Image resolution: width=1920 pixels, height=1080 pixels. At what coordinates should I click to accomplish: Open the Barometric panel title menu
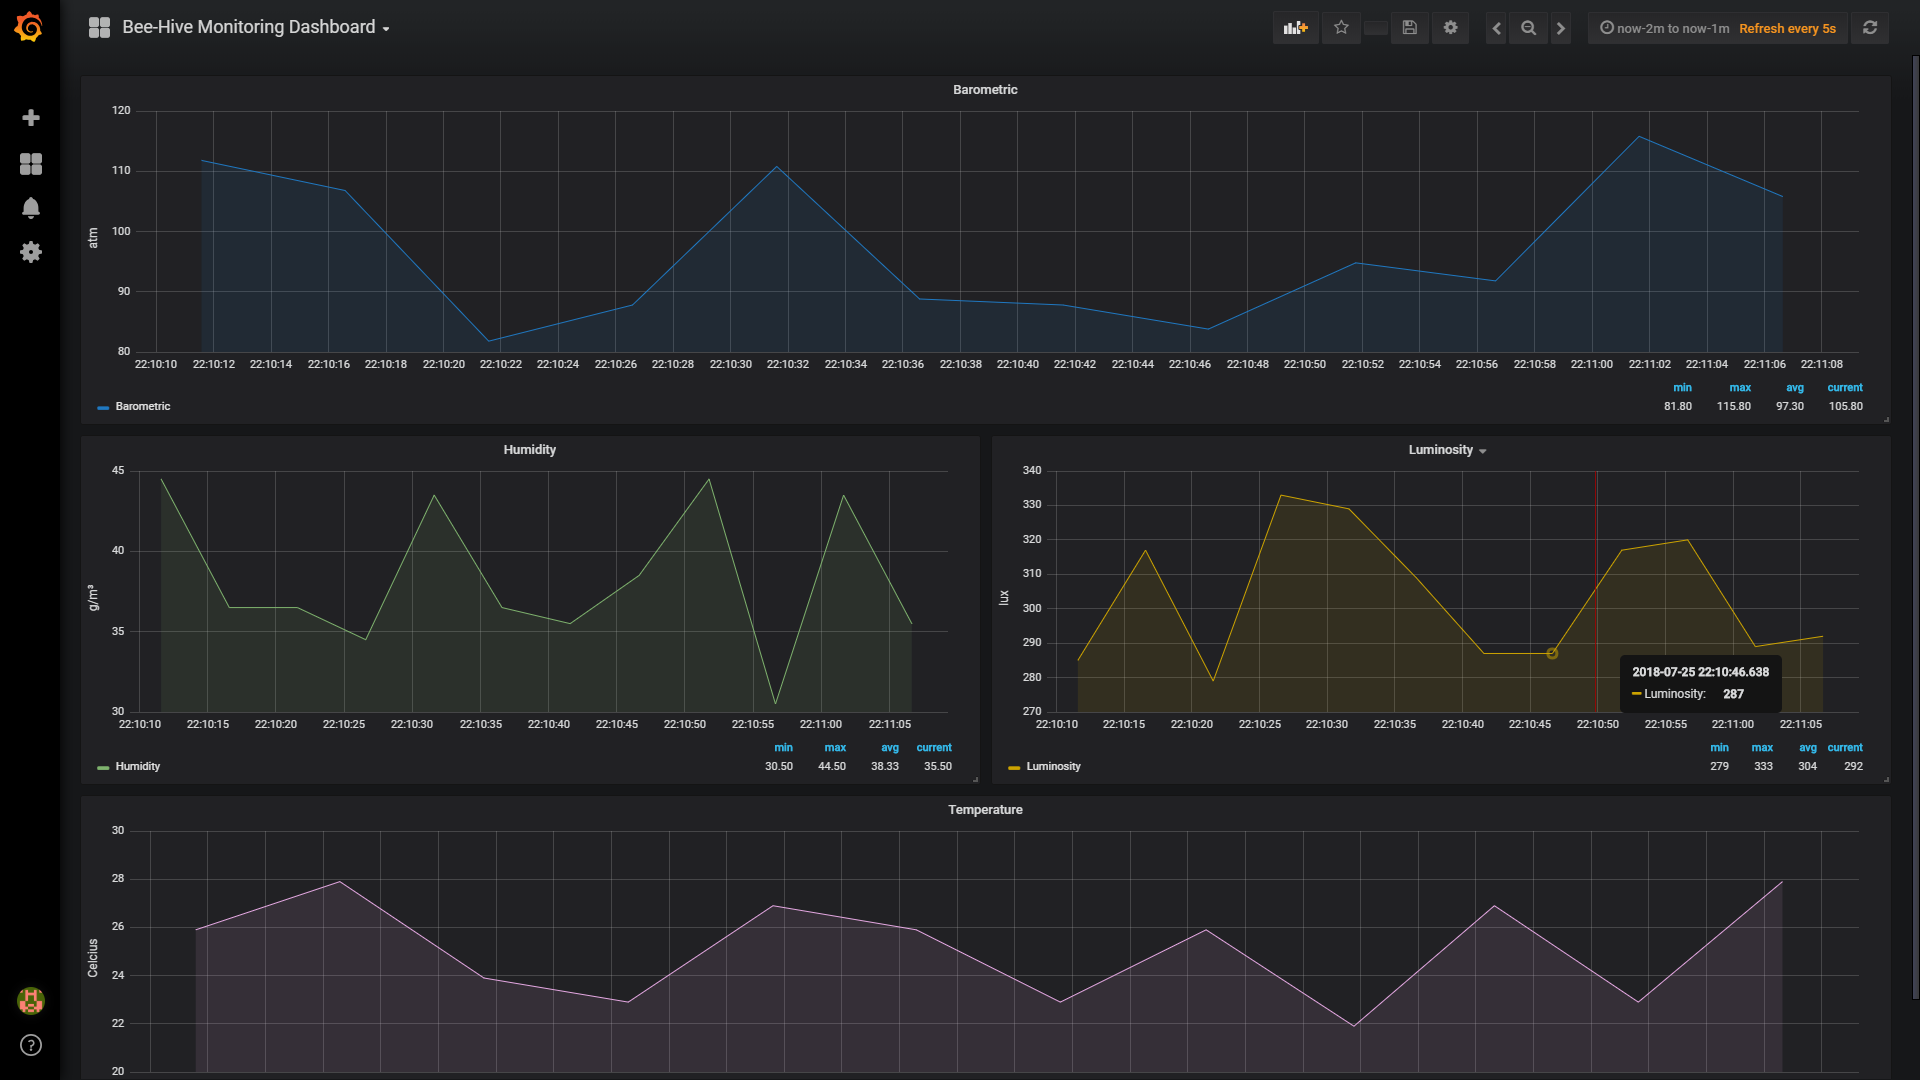point(985,90)
